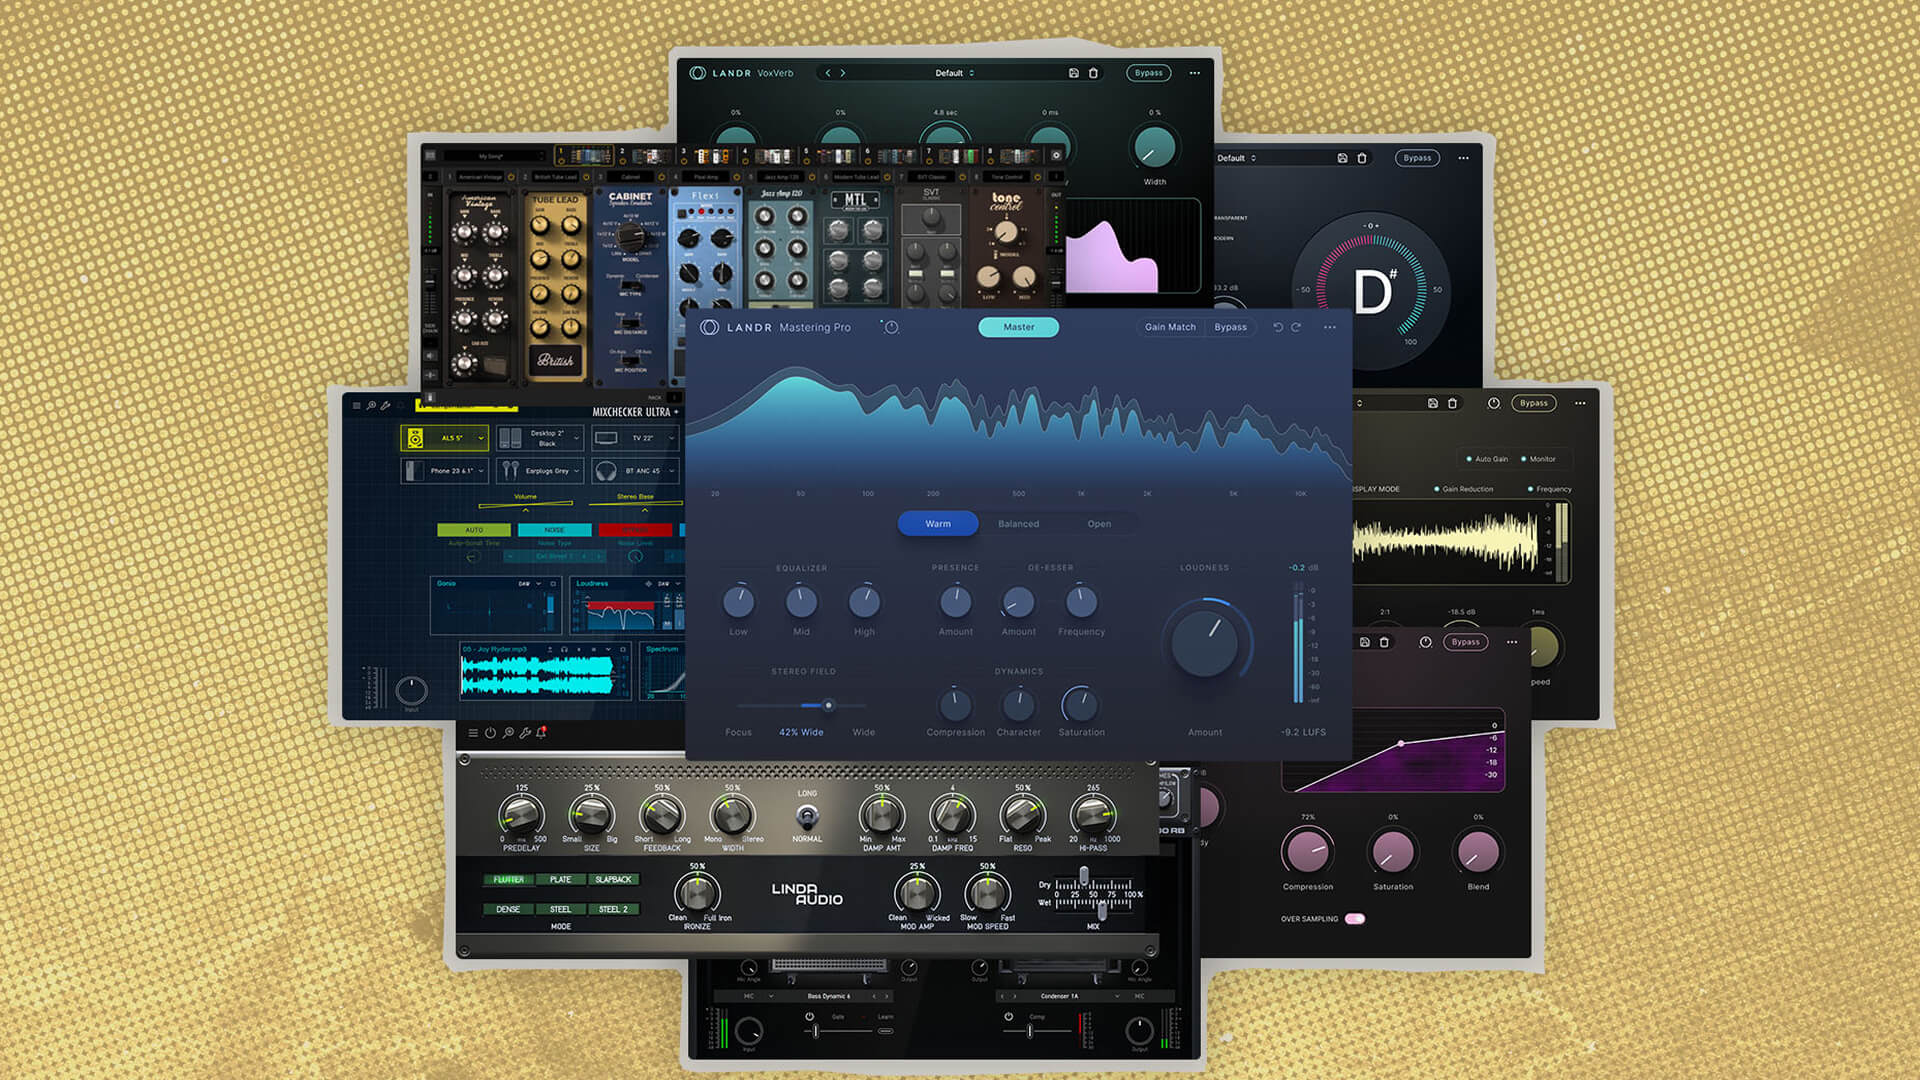Toggle Auto Gain in the yellow compressor

(x=1487, y=459)
